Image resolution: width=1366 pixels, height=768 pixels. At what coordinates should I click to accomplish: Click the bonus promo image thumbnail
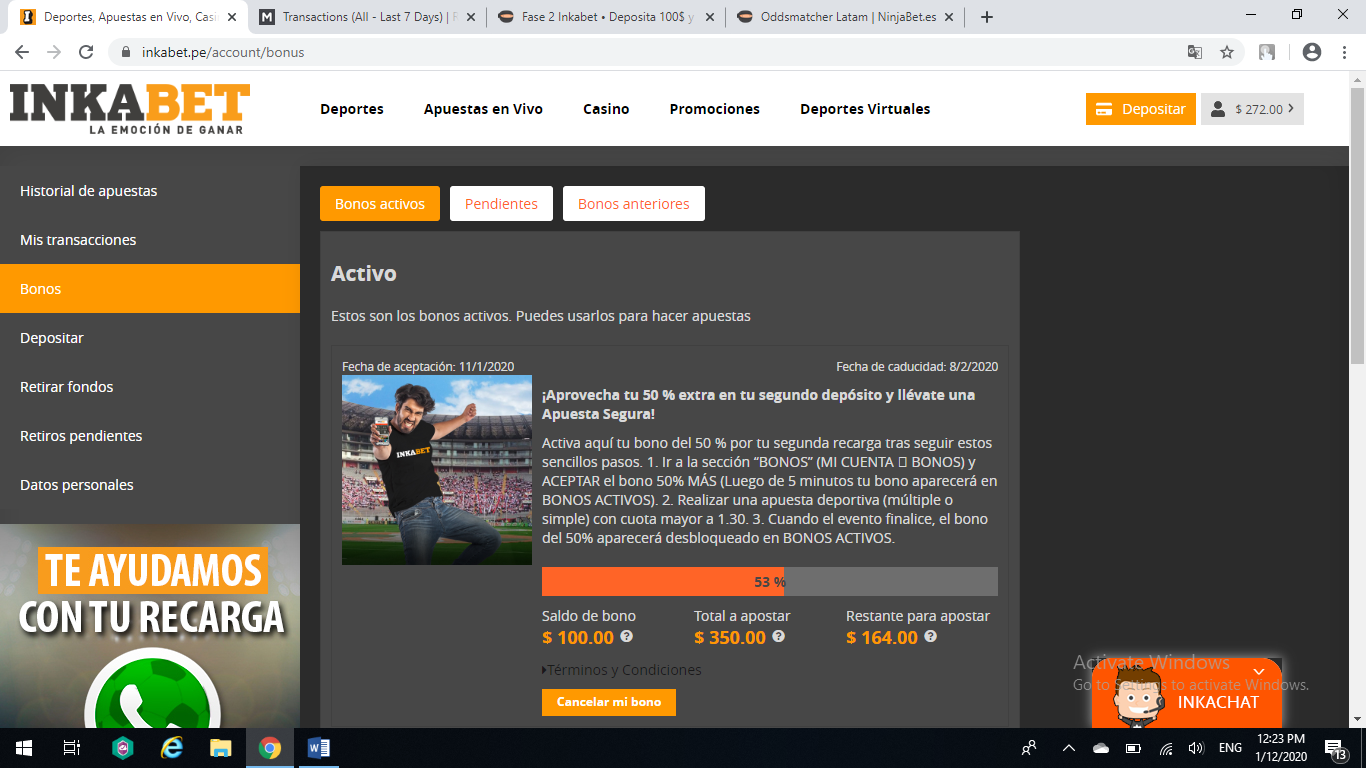point(437,470)
